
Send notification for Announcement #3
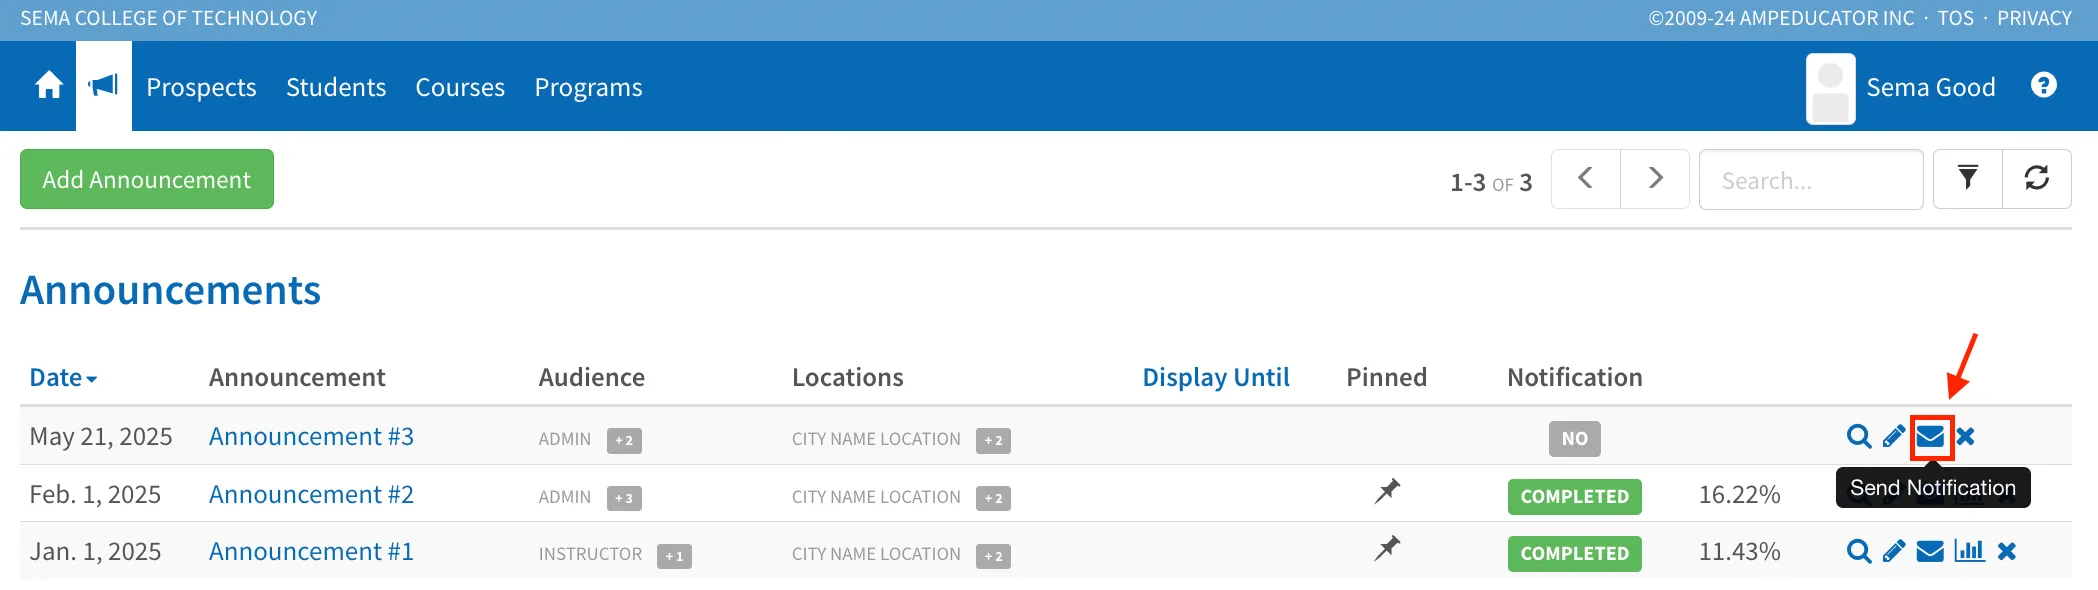point(1931,437)
